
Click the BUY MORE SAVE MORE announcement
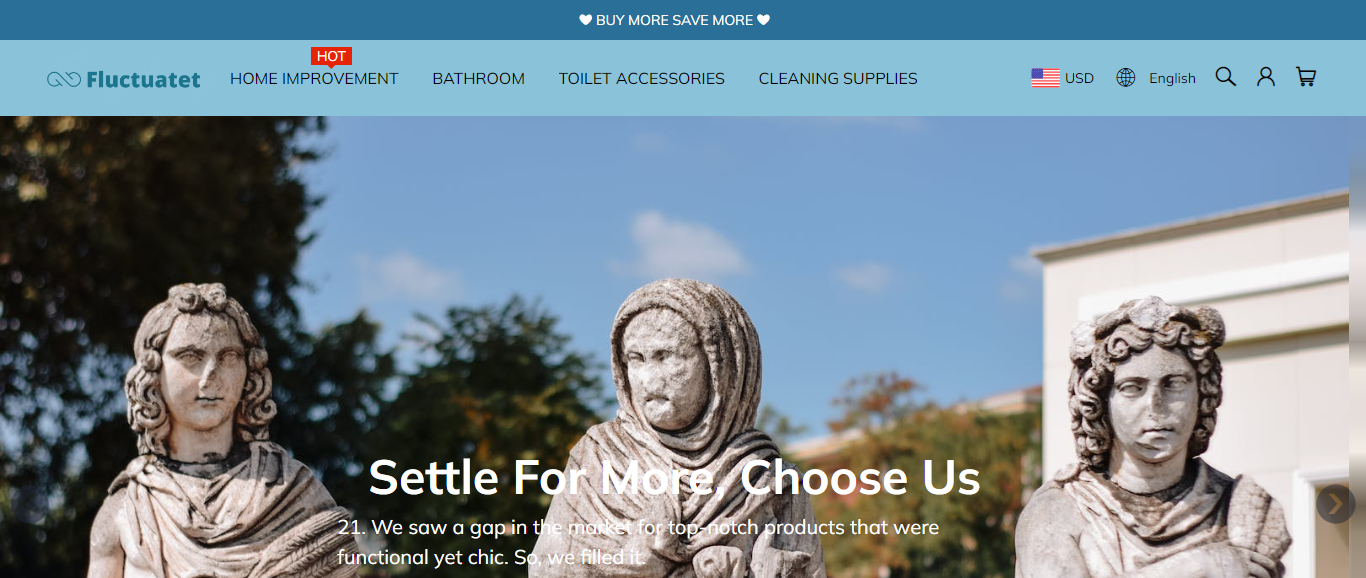(675, 20)
